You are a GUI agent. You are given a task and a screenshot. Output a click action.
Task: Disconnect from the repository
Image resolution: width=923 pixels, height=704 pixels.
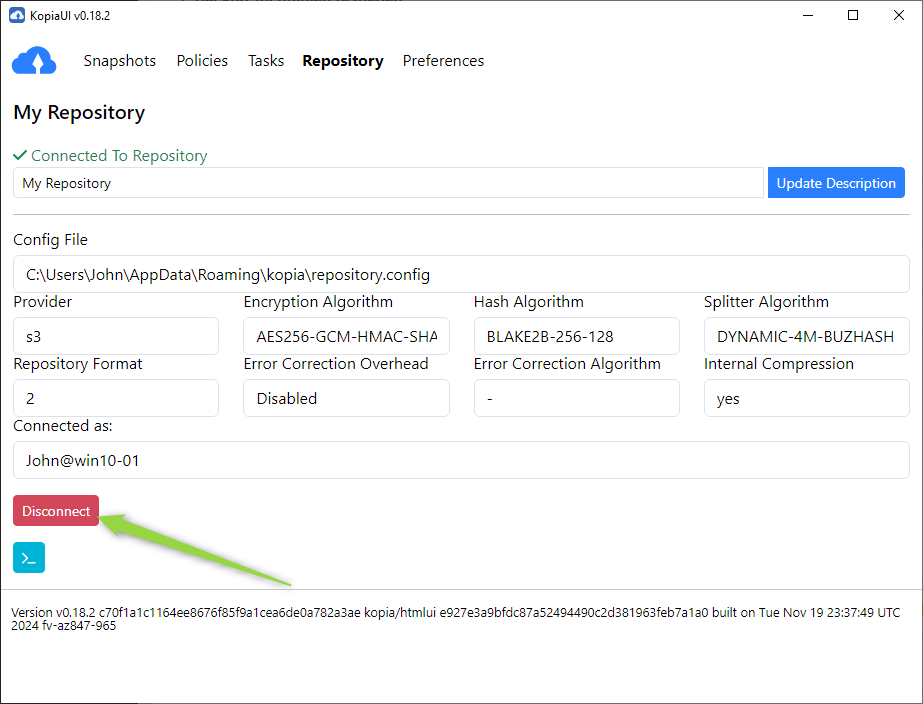pos(56,511)
